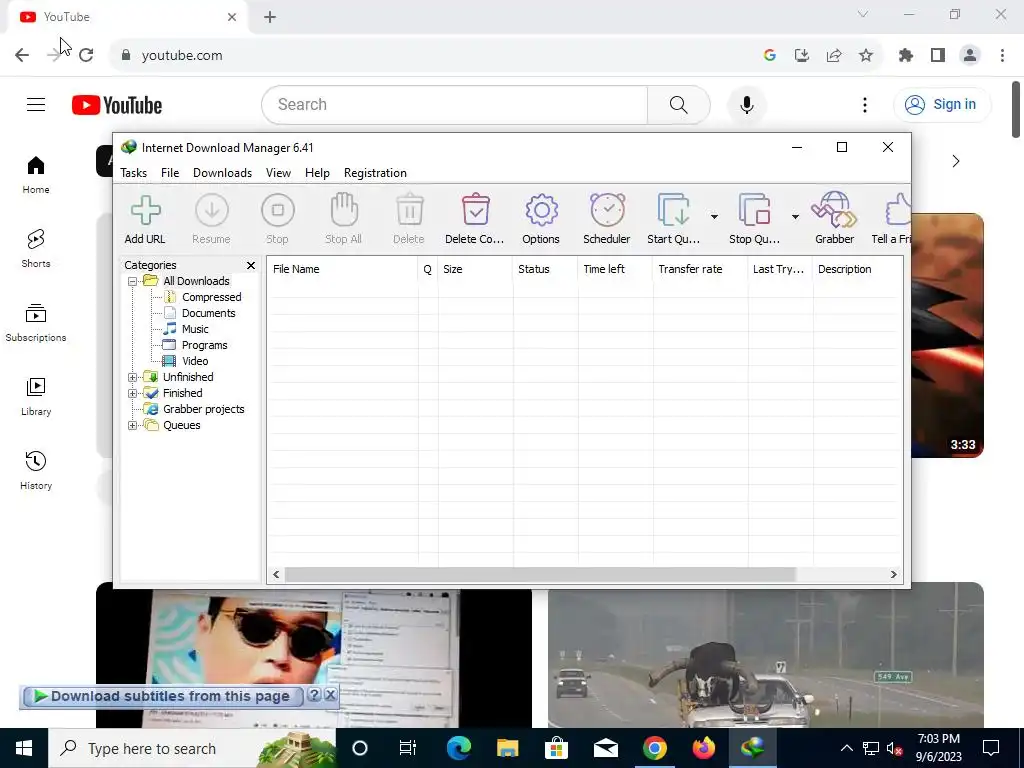1024x768 pixels.
Task: Click YouTube voice search microphone
Action: click(x=746, y=104)
